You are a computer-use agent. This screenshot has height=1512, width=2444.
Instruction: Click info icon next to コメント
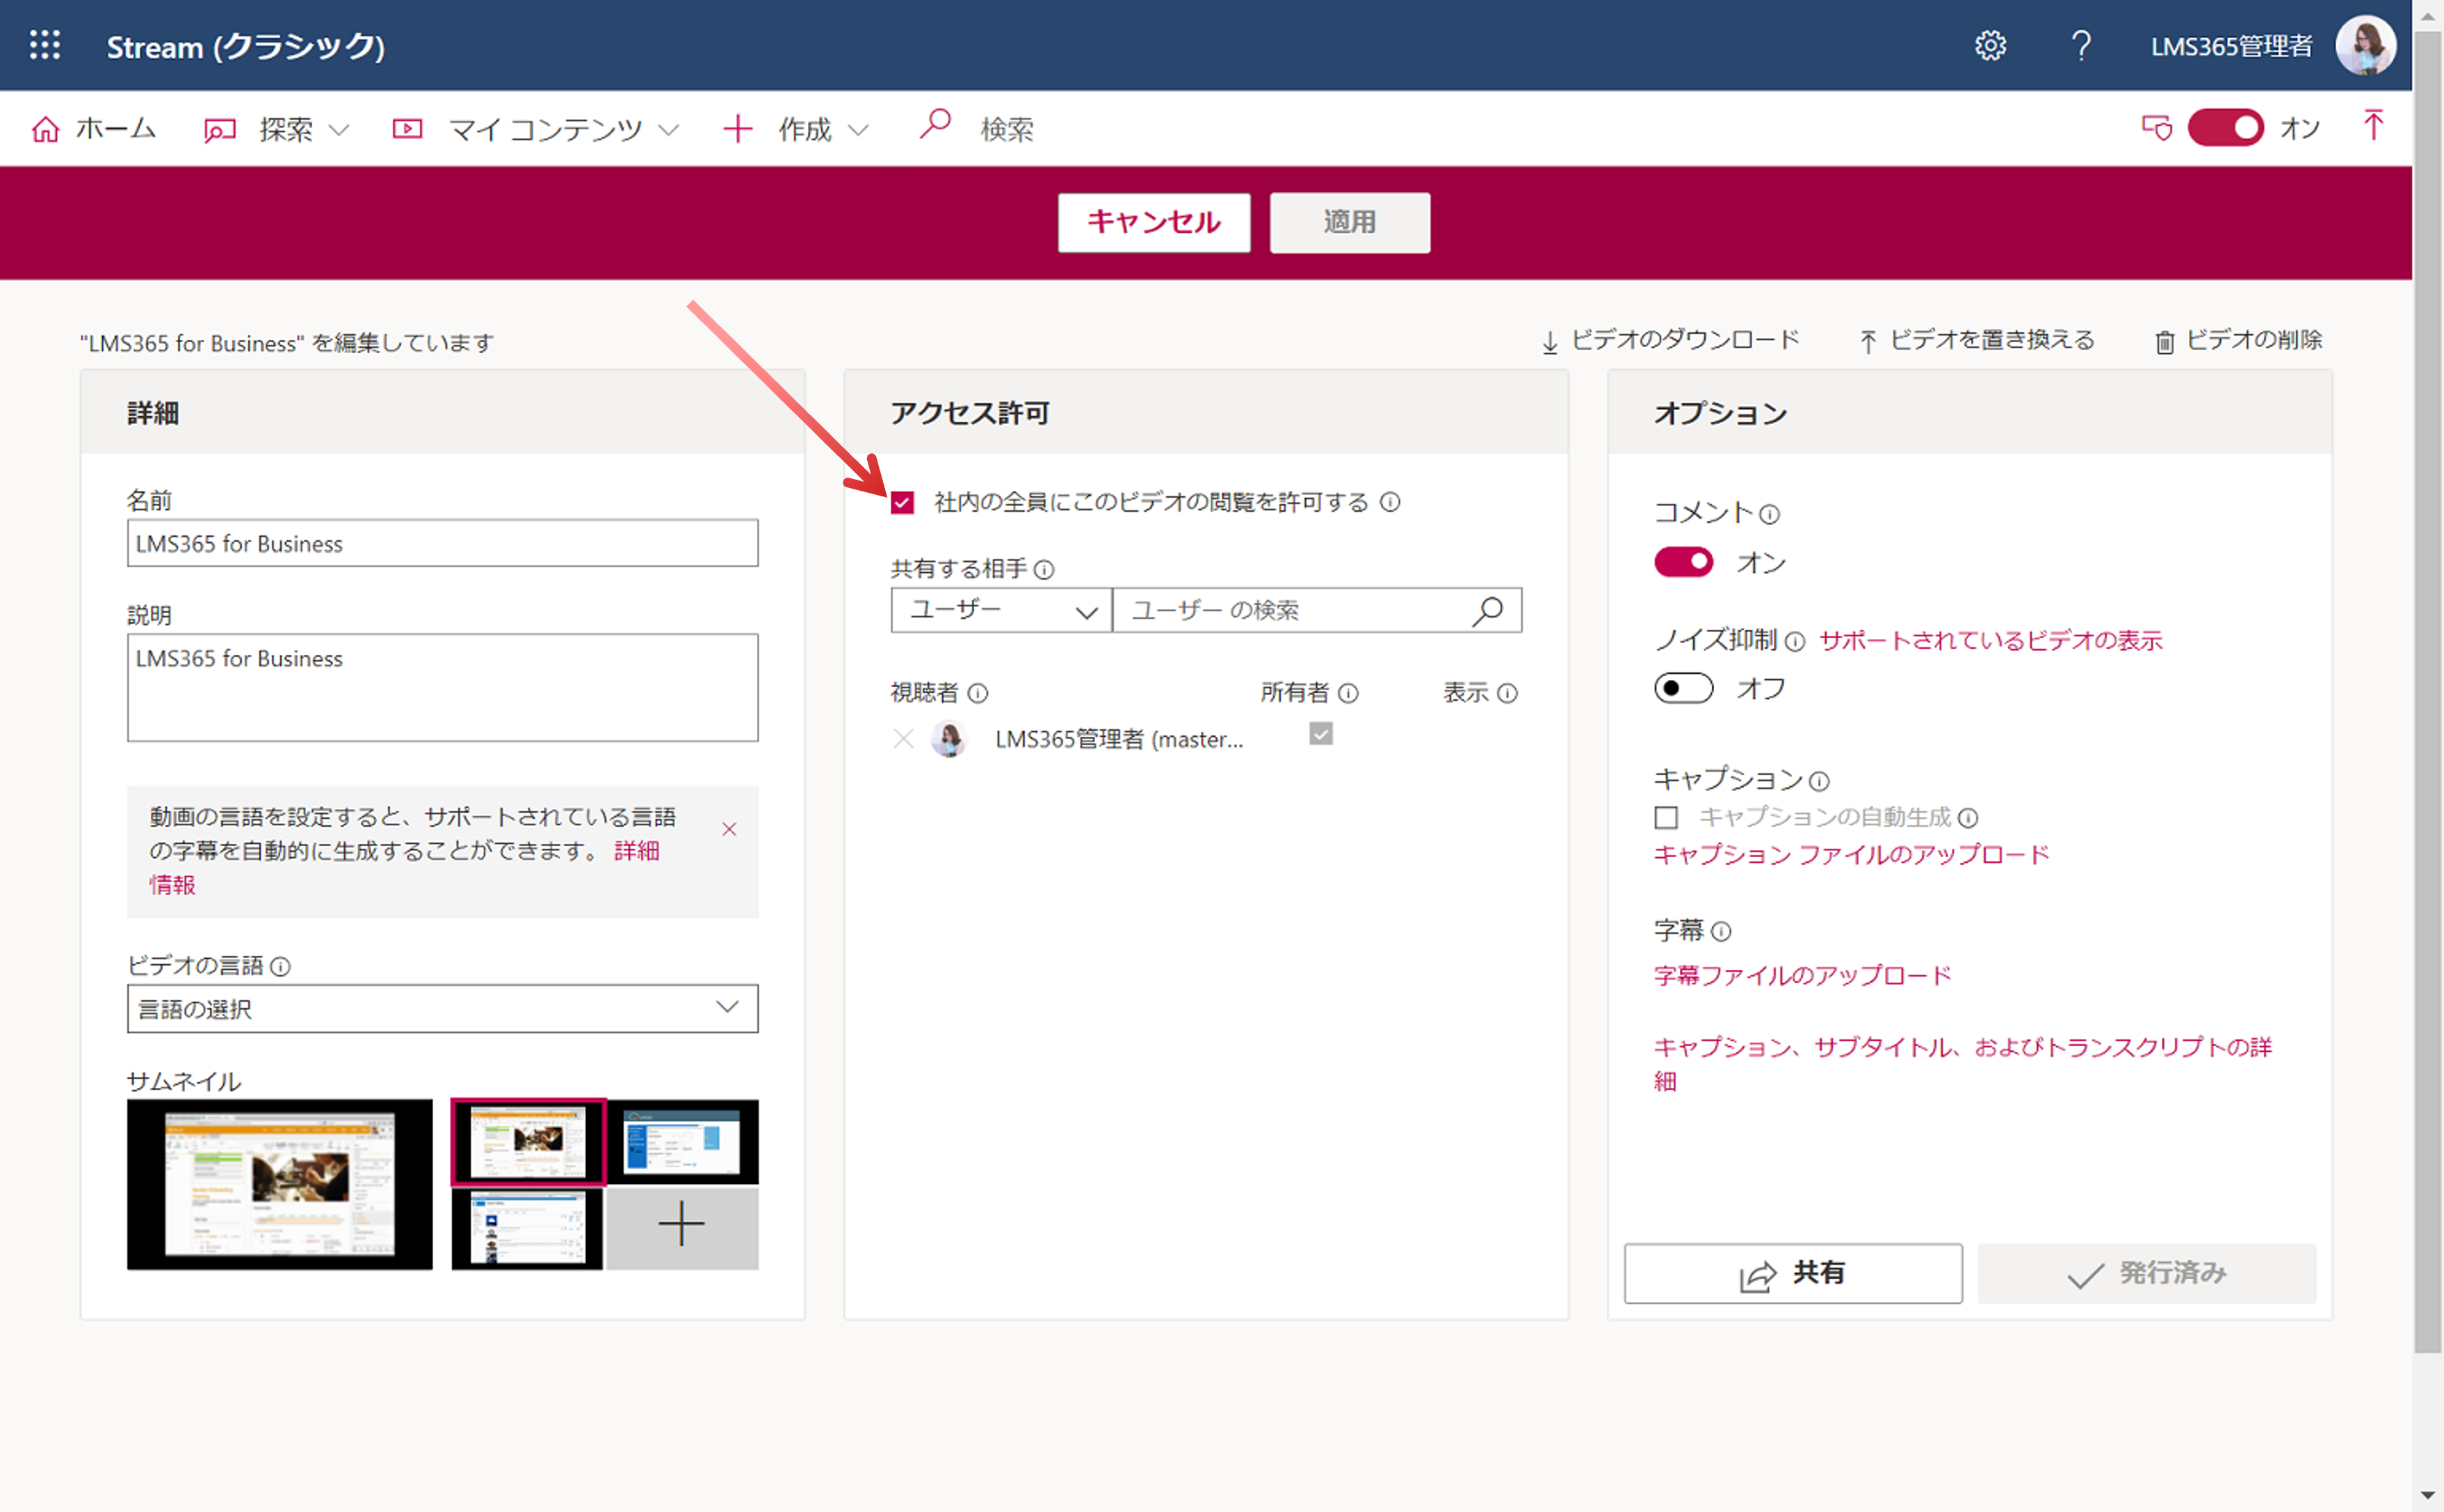[x=1769, y=514]
